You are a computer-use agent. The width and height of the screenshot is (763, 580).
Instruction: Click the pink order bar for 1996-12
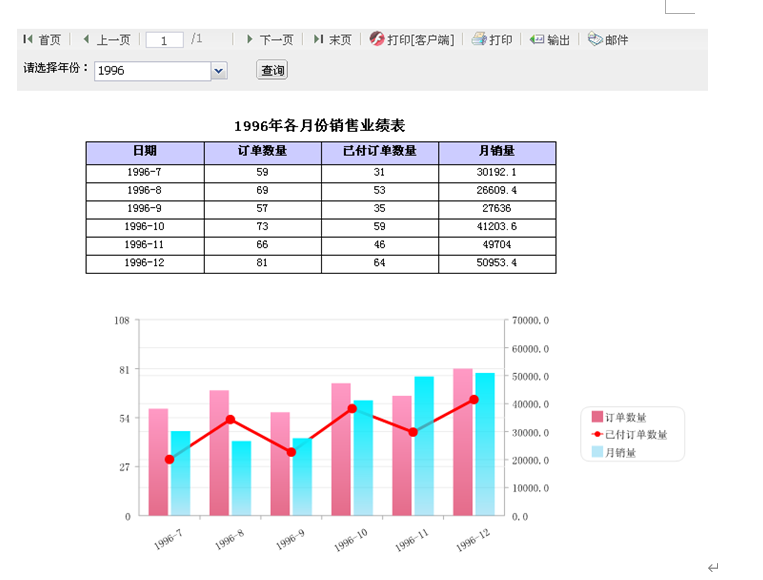tap(463, 442)
